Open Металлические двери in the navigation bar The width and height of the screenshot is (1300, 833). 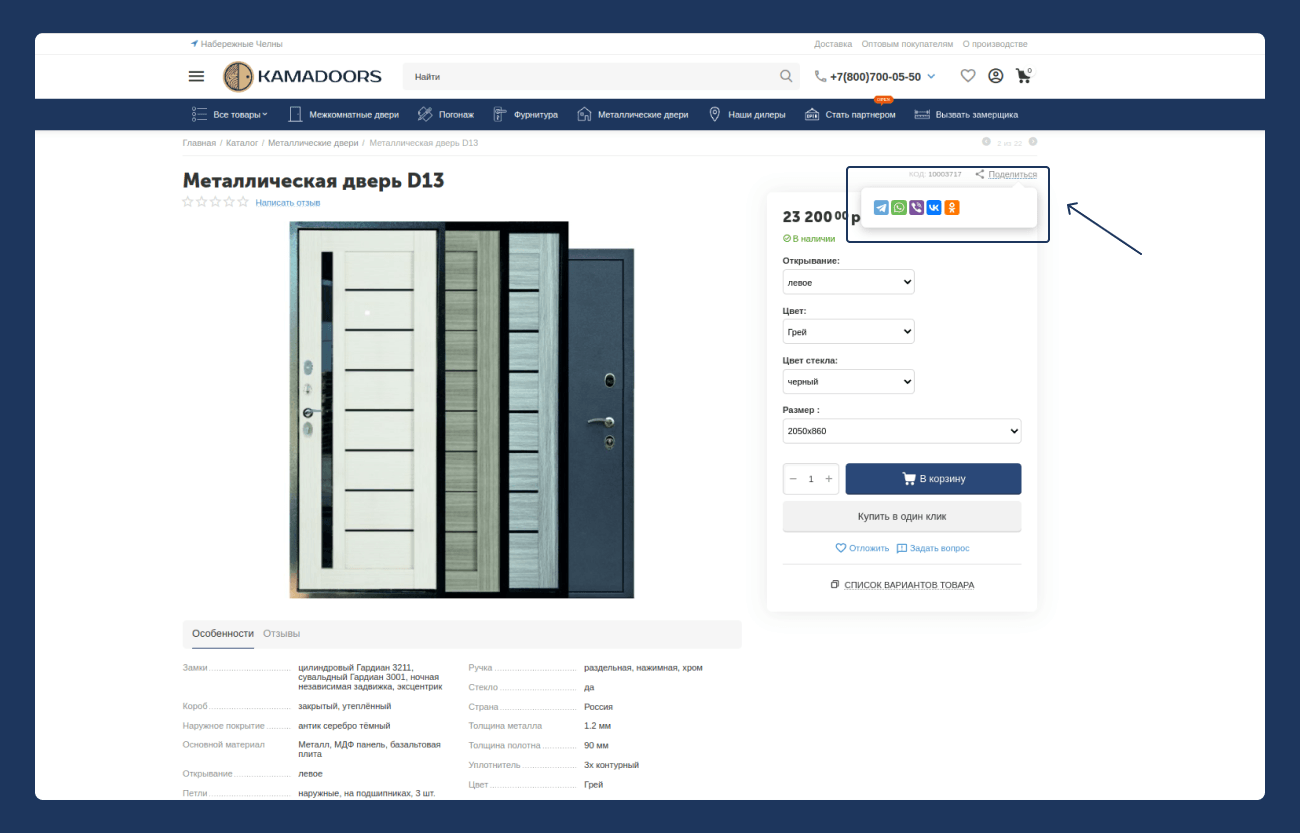[x=633, y=115]
